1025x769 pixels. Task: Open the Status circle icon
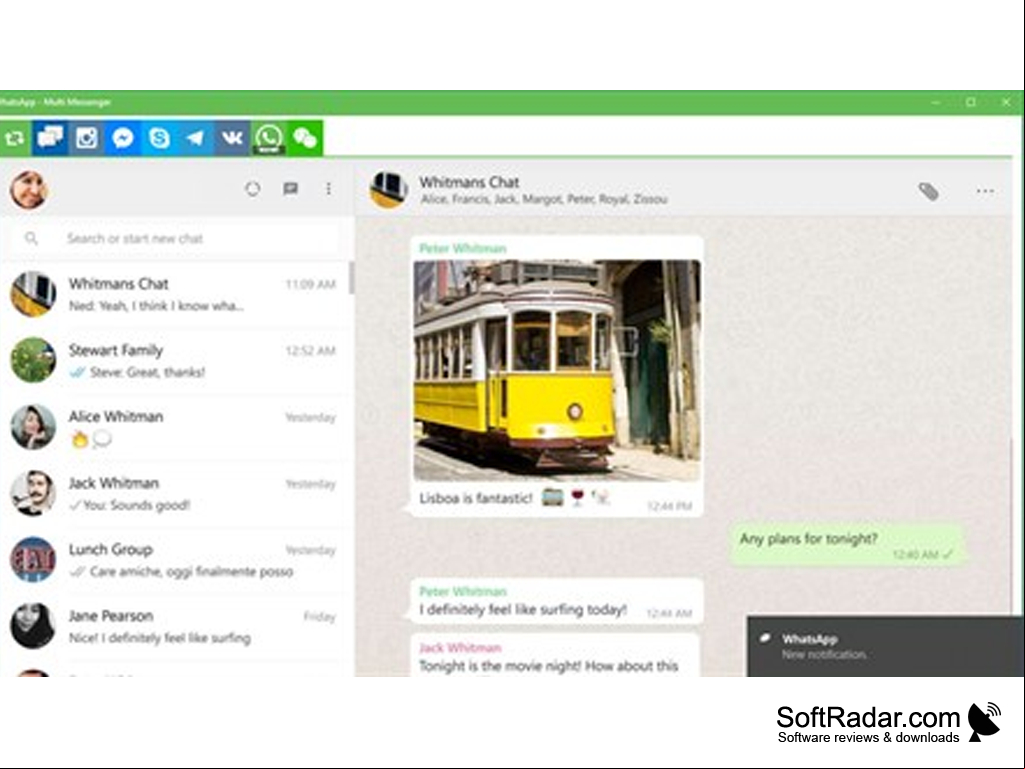pyautogui.click(x=252, y=189)
